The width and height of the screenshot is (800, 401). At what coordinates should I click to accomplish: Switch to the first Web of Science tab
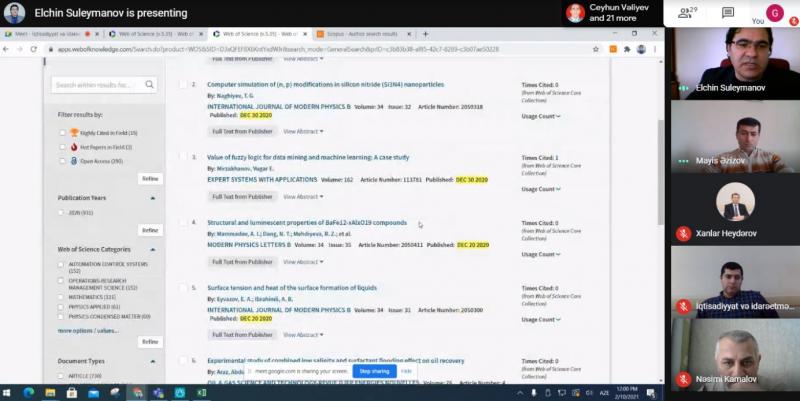(155, 34)
